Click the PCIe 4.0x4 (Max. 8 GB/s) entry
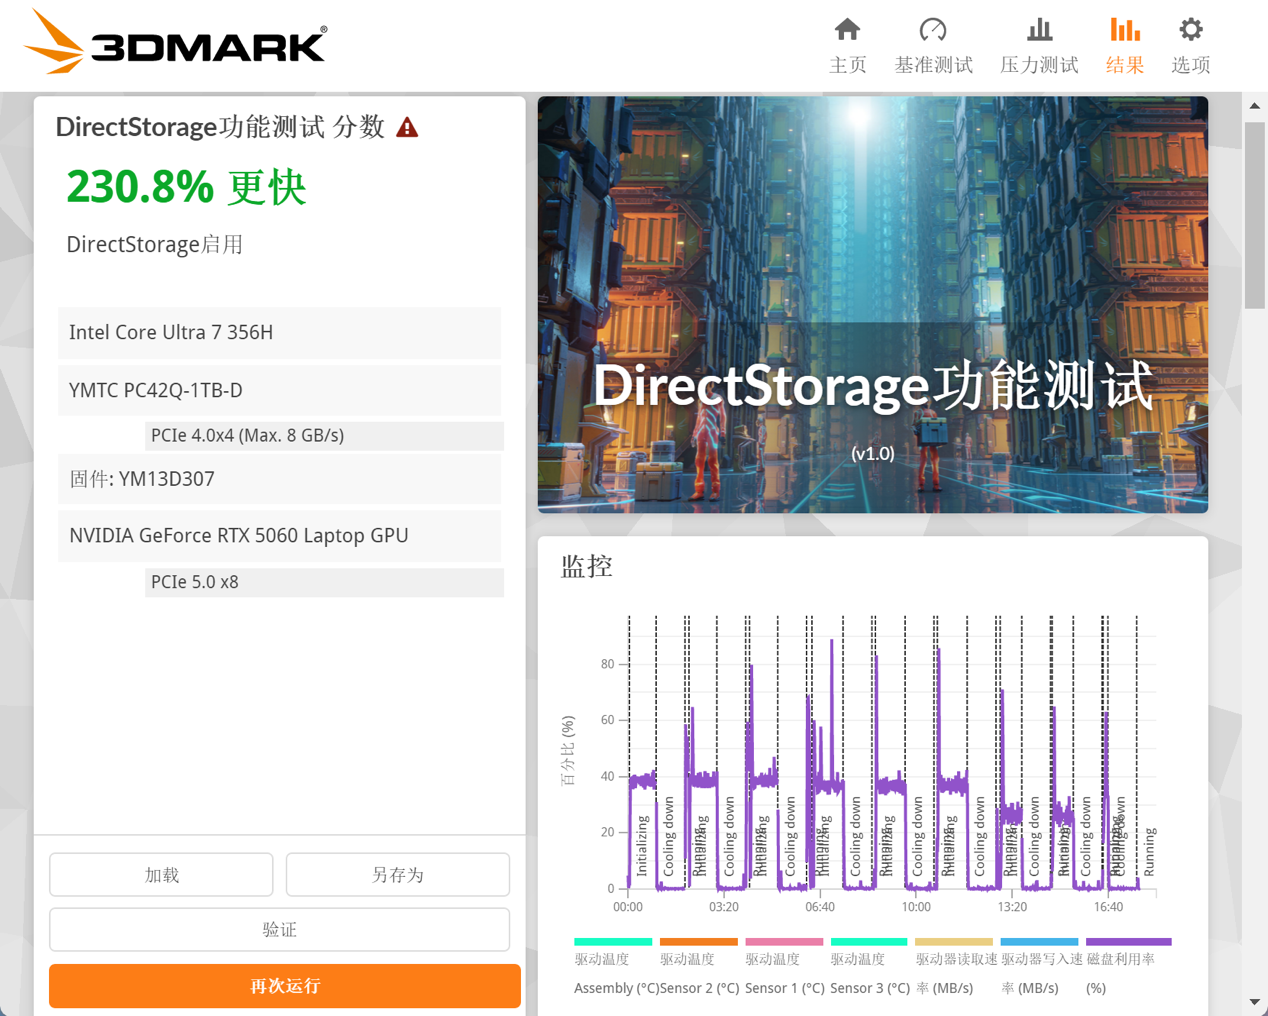Viewport: 1268px width, 1016px height. [324, 435]
